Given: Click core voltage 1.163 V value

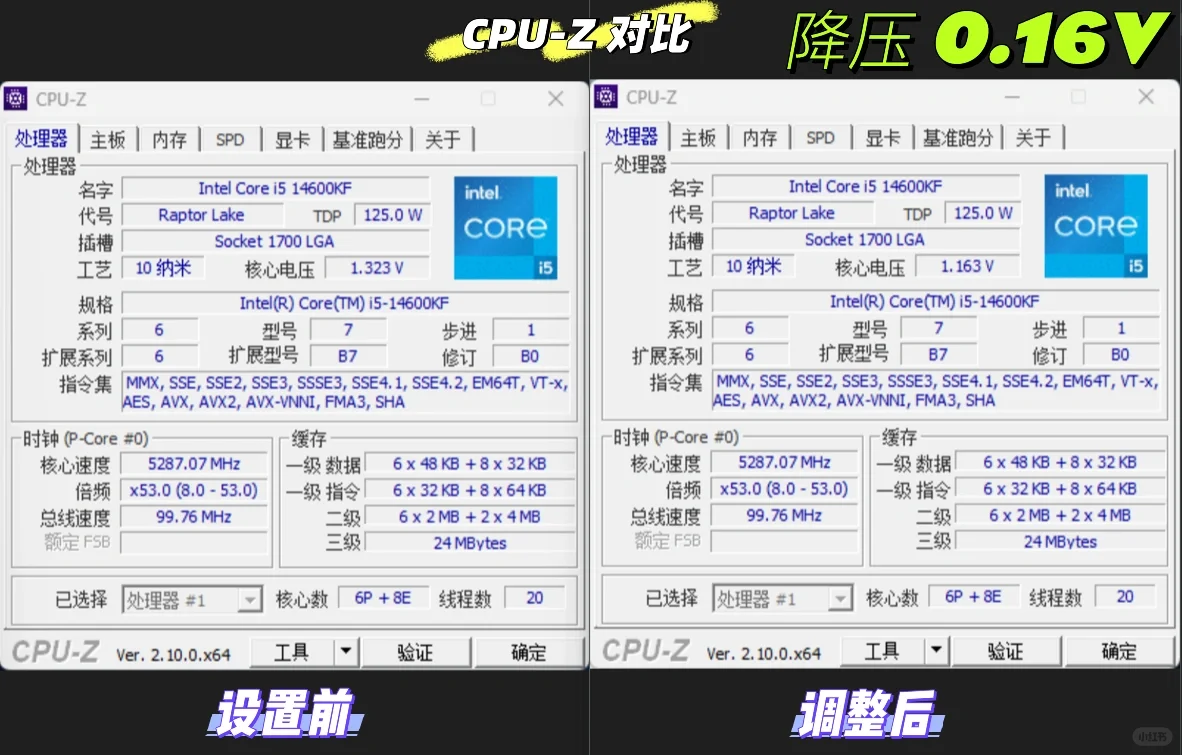Looking at the screenshot, I should point(967,267).
